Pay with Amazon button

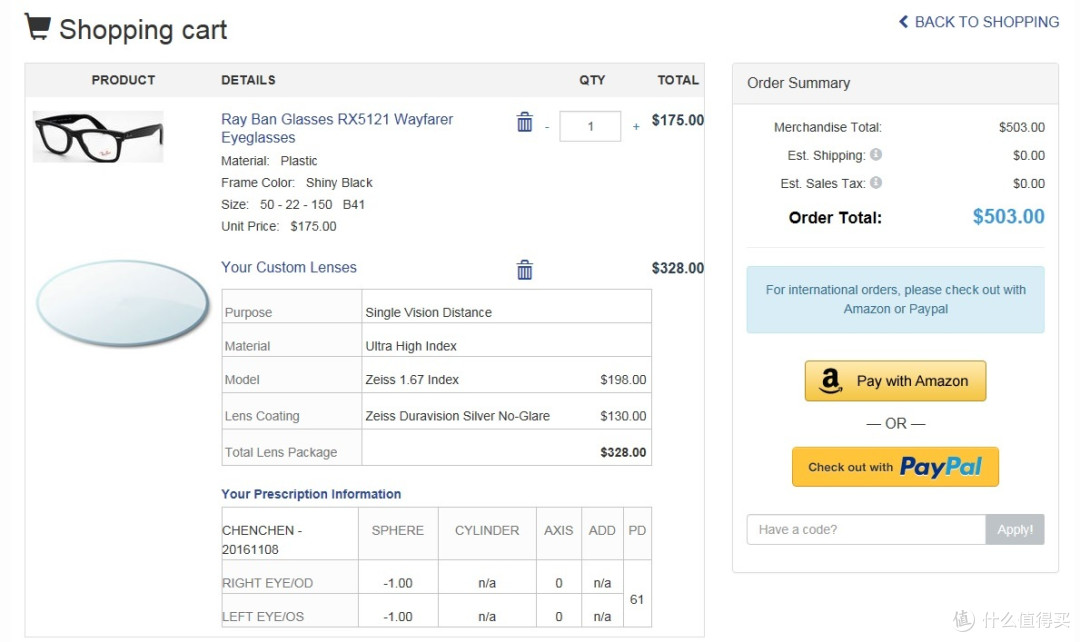895,381
